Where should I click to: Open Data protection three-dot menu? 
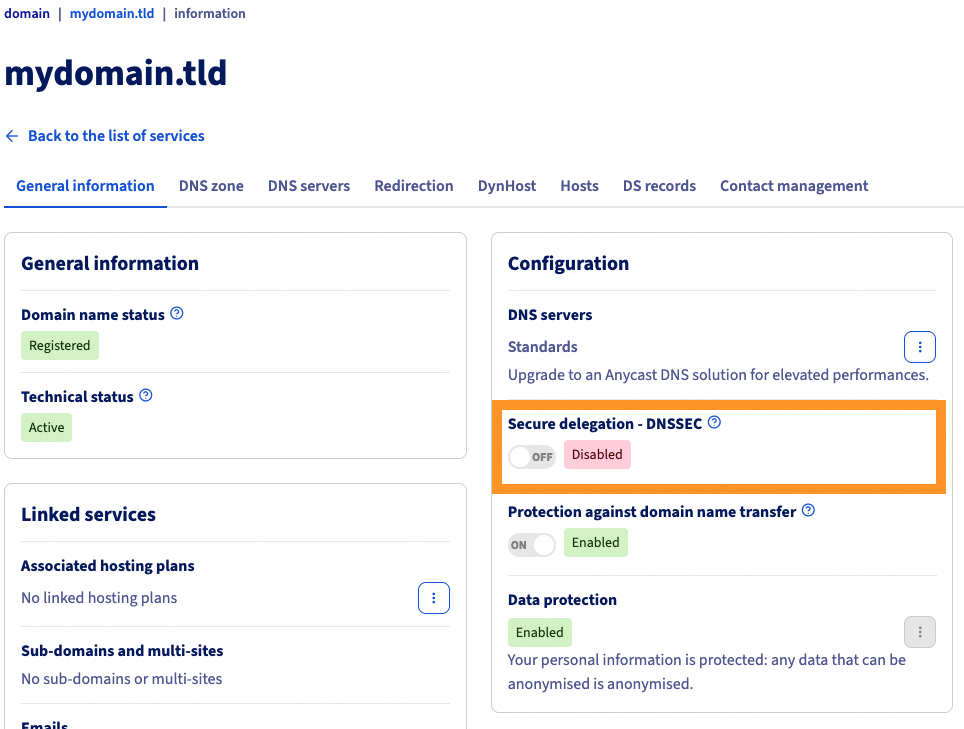coord(919,632)
